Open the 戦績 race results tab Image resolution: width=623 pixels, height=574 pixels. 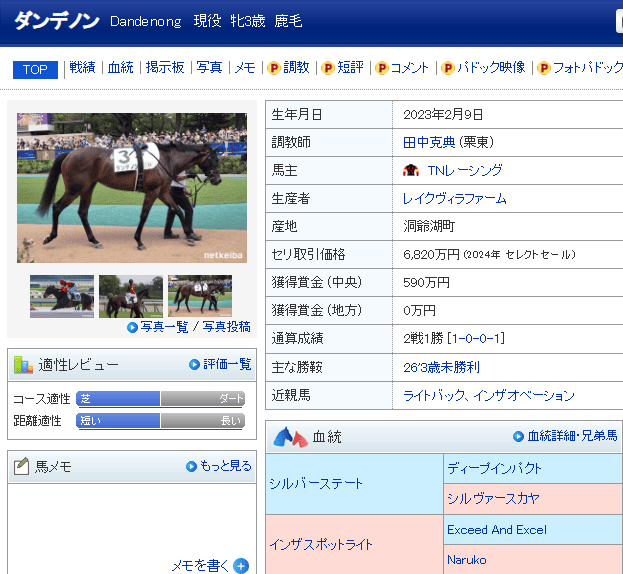(82, 68)
